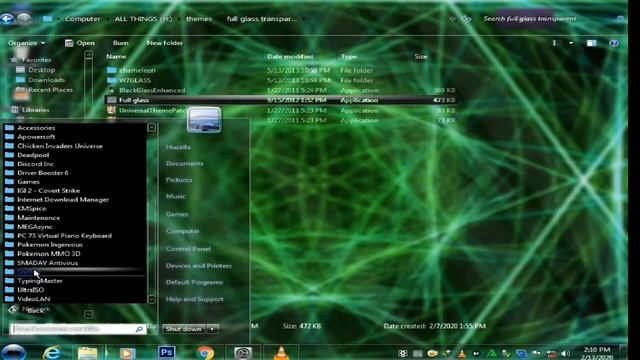Open Devices and Printers in Start menu
This screenshot has width=640, height=360.
coord(198,266)
